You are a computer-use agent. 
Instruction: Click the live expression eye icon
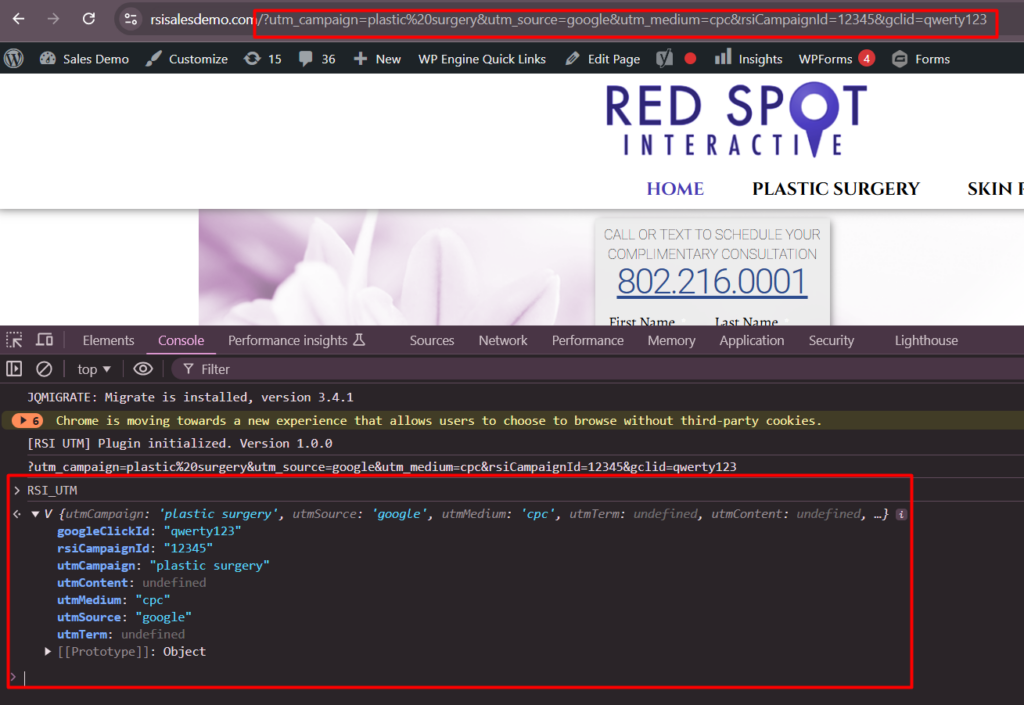coord(143,369)
